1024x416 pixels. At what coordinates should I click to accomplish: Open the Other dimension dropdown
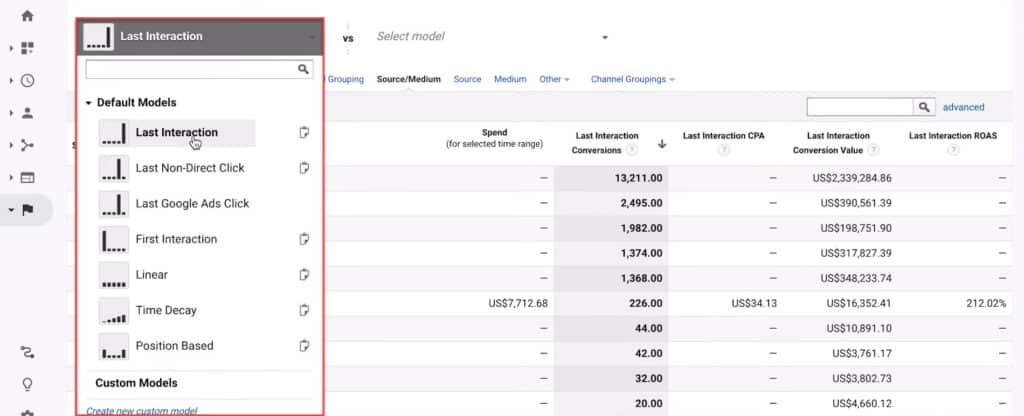(x=553, y=79)
